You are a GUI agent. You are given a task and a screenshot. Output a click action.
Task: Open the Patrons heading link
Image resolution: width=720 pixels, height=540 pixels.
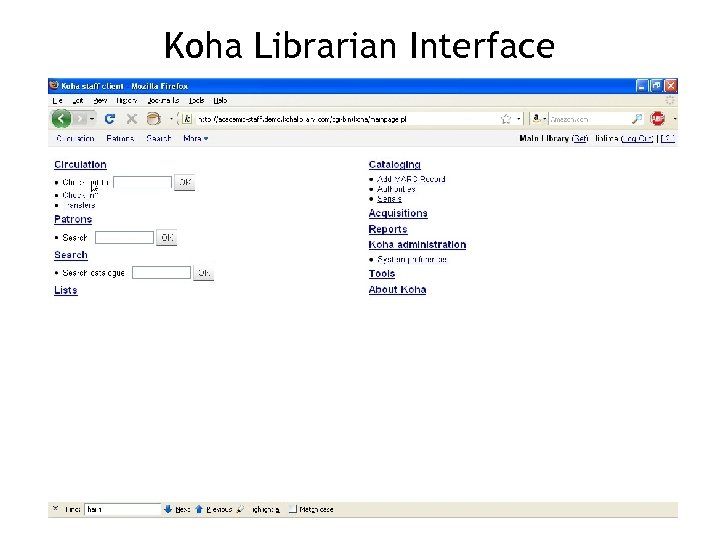tap(73, 219)
